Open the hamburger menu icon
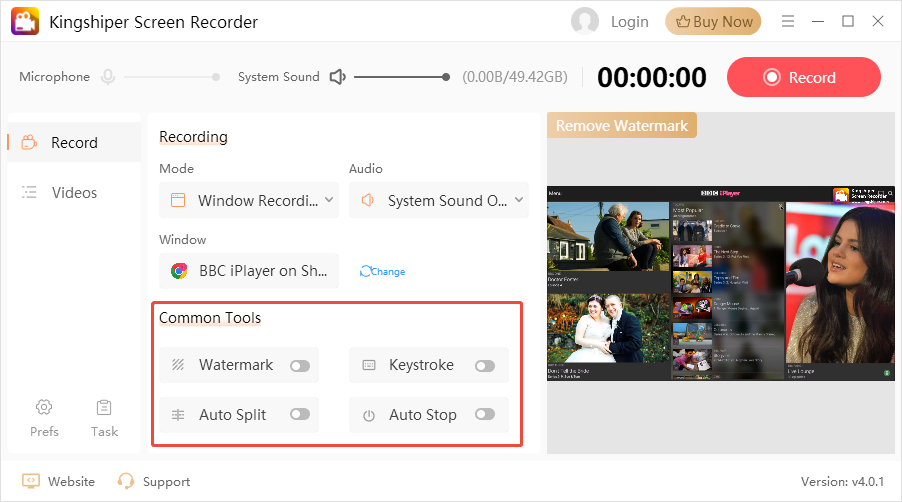This screenshot has width=902, height=502. click(x=788, y=21)
